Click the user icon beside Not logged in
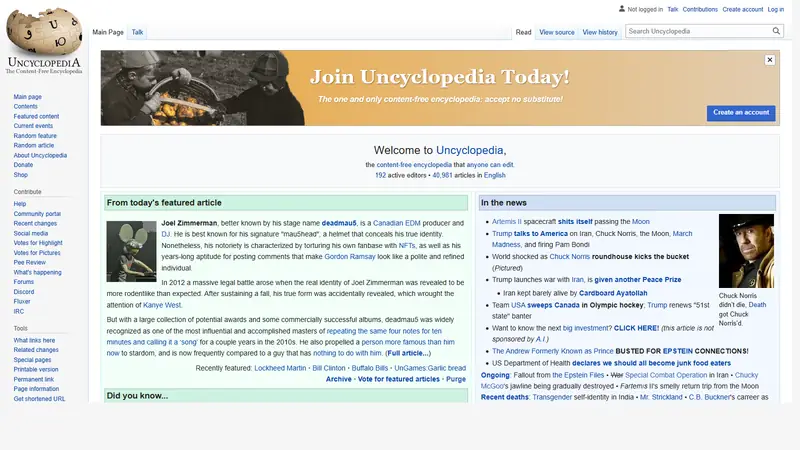Screen dimensions: 800x450 click(x=621, y=9)
